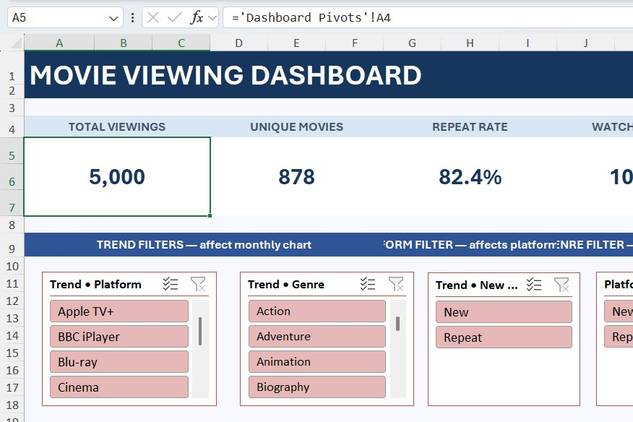Select row 4 header
The height and width of the screenshot is (422, 633).
12,129
